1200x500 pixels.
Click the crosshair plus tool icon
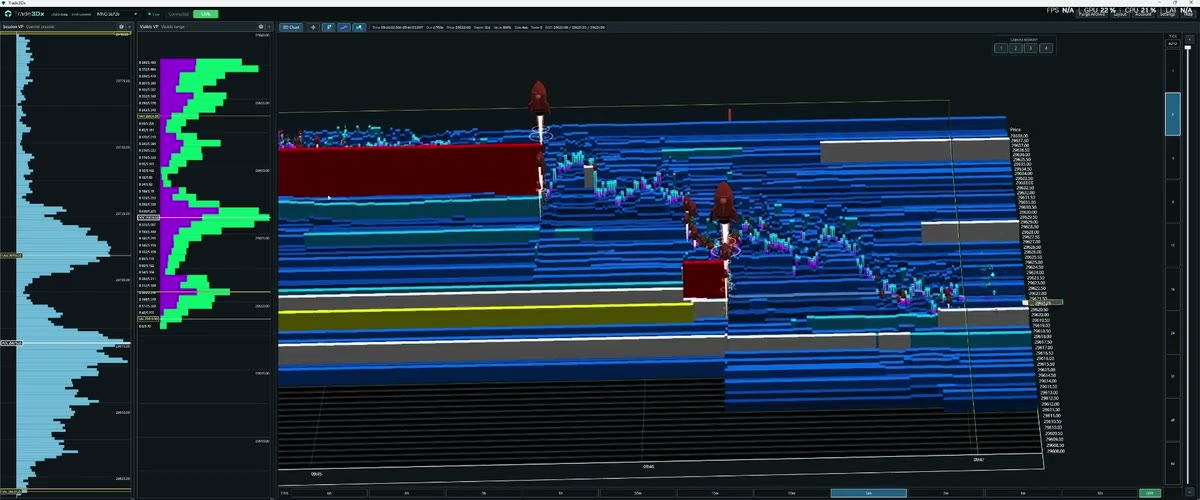click(x=313, y=27)
